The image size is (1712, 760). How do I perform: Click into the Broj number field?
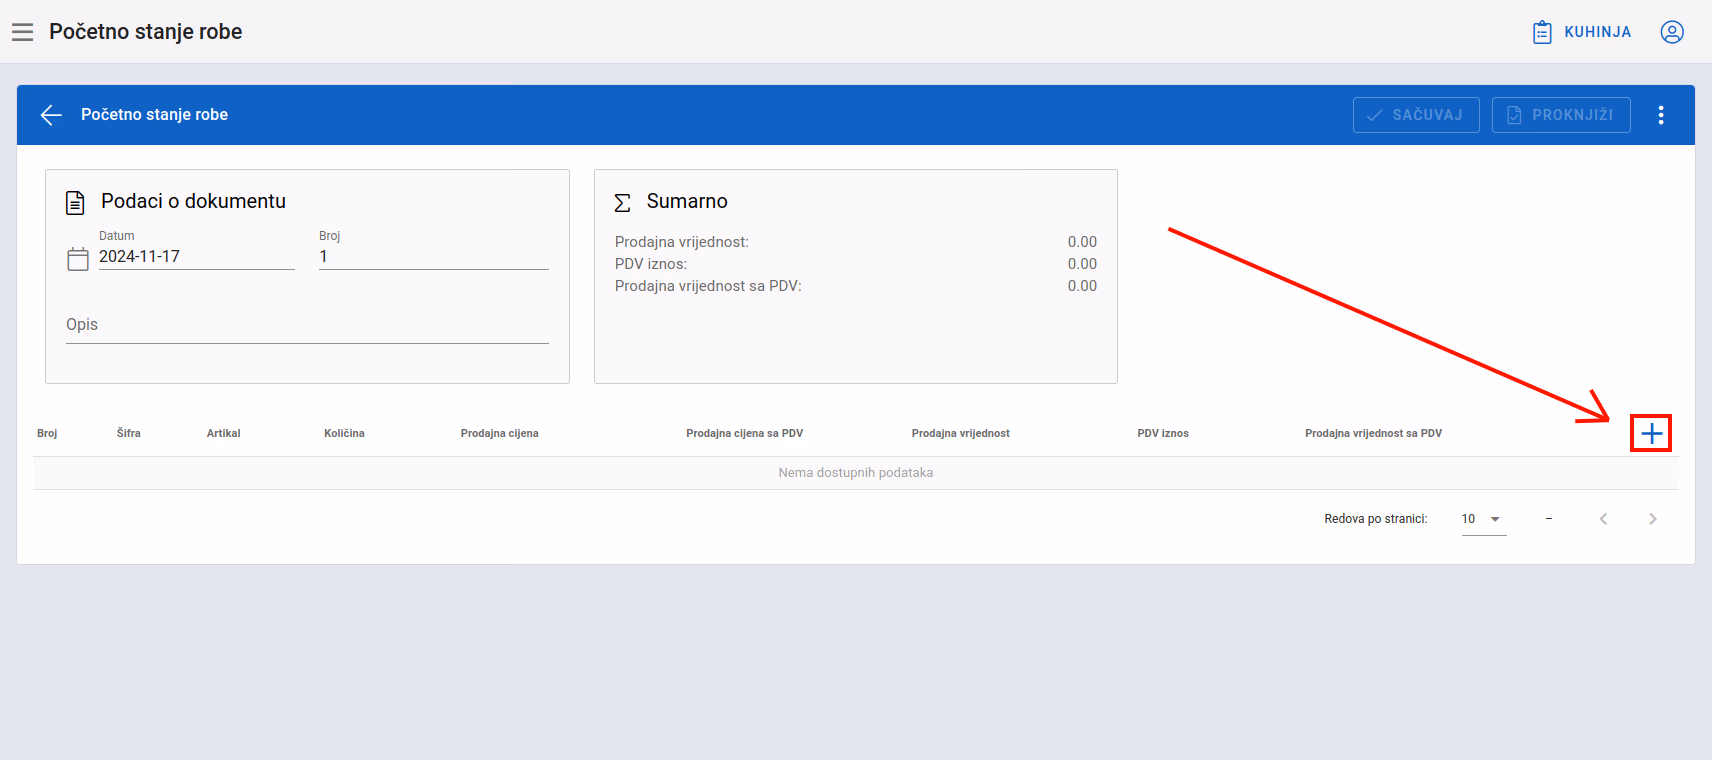coord(434,257)
